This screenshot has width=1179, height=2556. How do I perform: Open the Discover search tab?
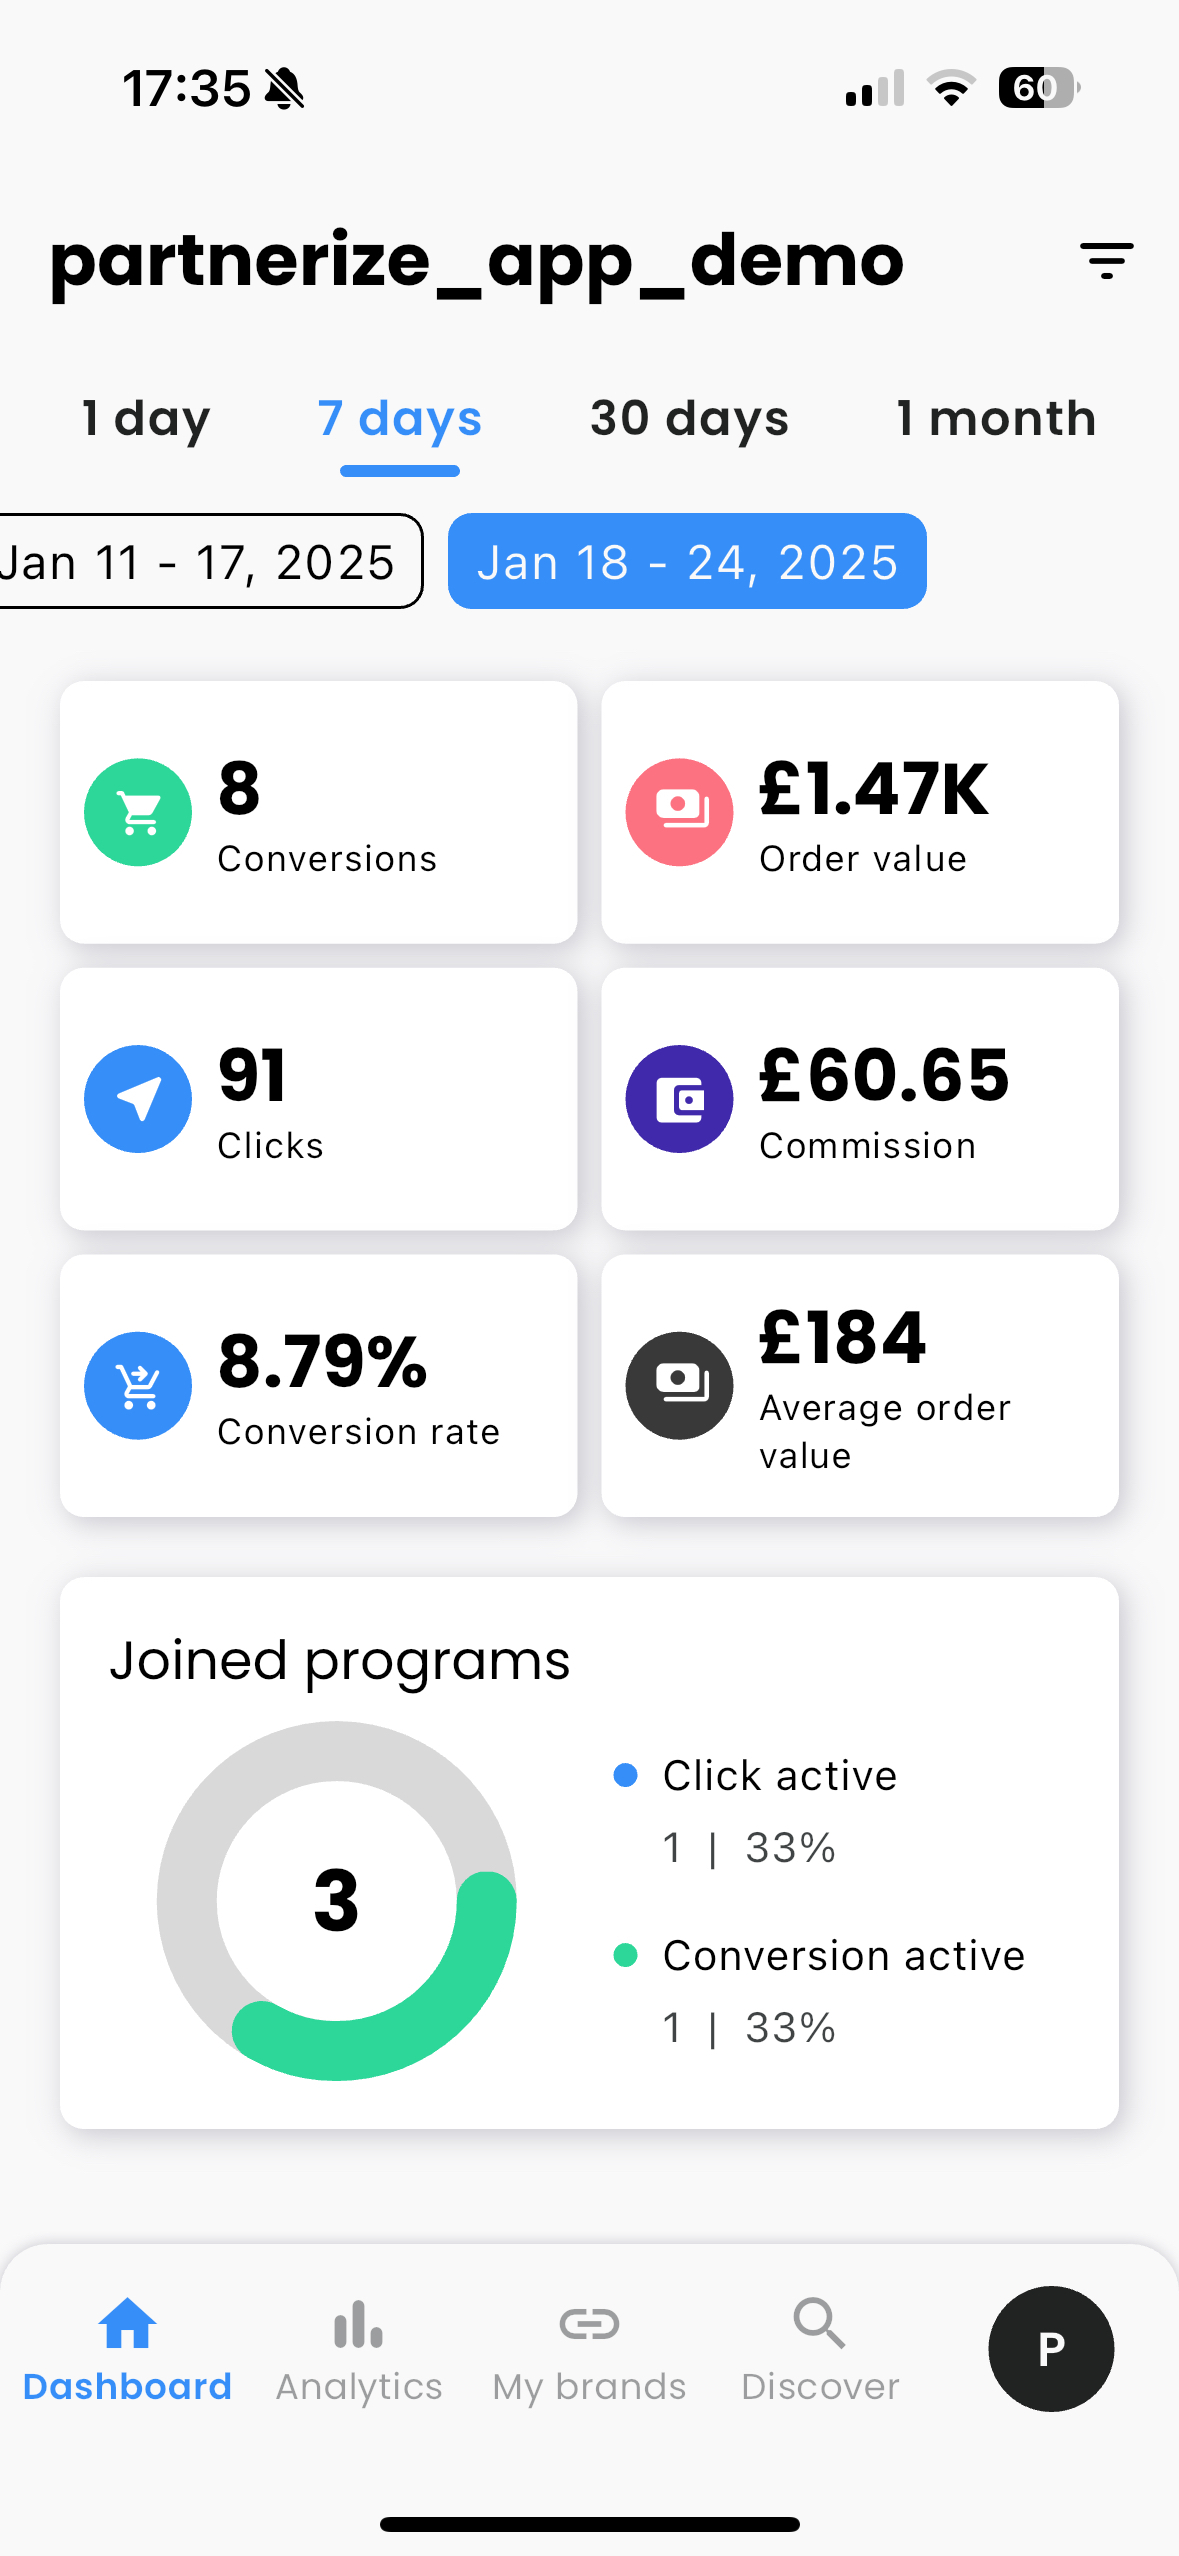pyautogui.click(x=820, y=2348)
